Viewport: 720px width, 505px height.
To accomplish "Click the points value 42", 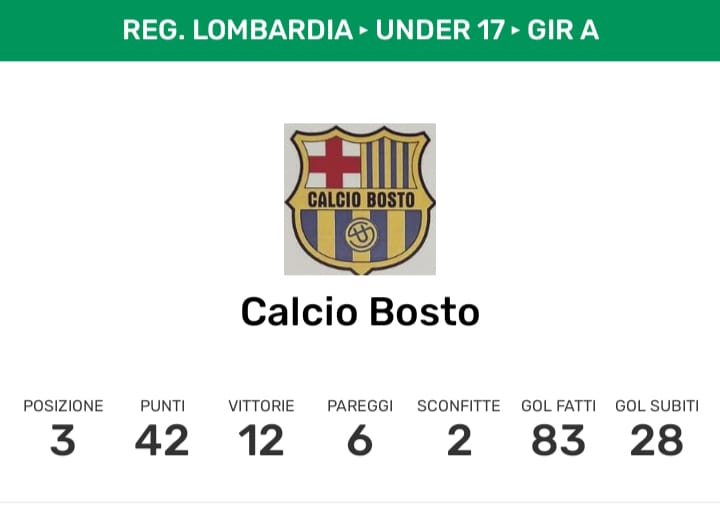I will point(162,440).
